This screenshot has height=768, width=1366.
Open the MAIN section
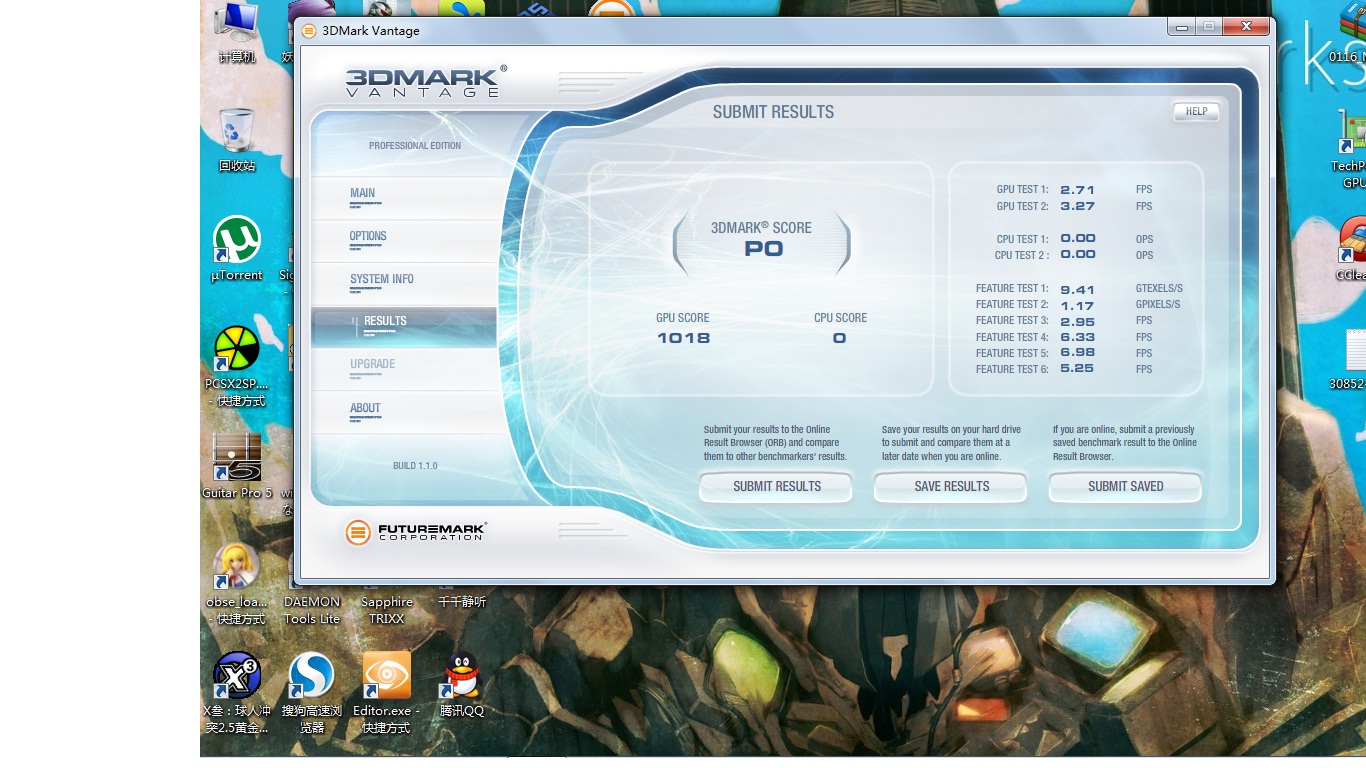(x=404, y=198)
